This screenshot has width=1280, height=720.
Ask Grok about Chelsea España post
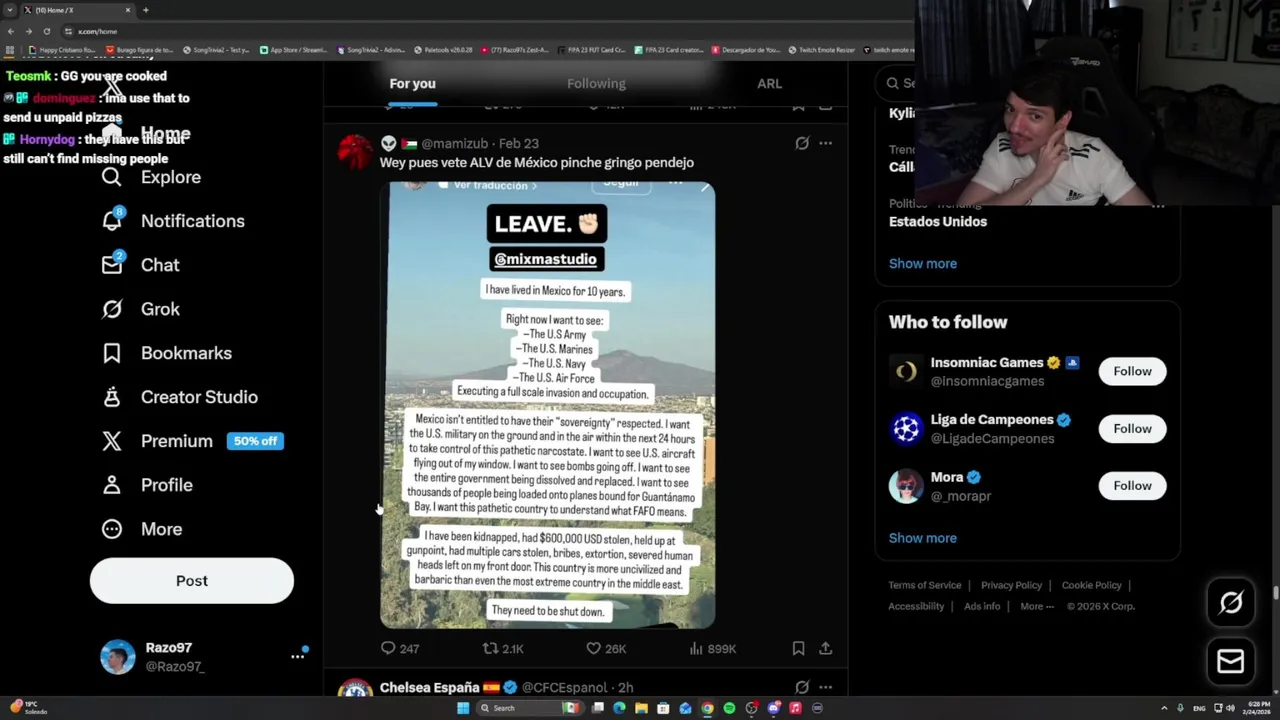tap(802, 687)
